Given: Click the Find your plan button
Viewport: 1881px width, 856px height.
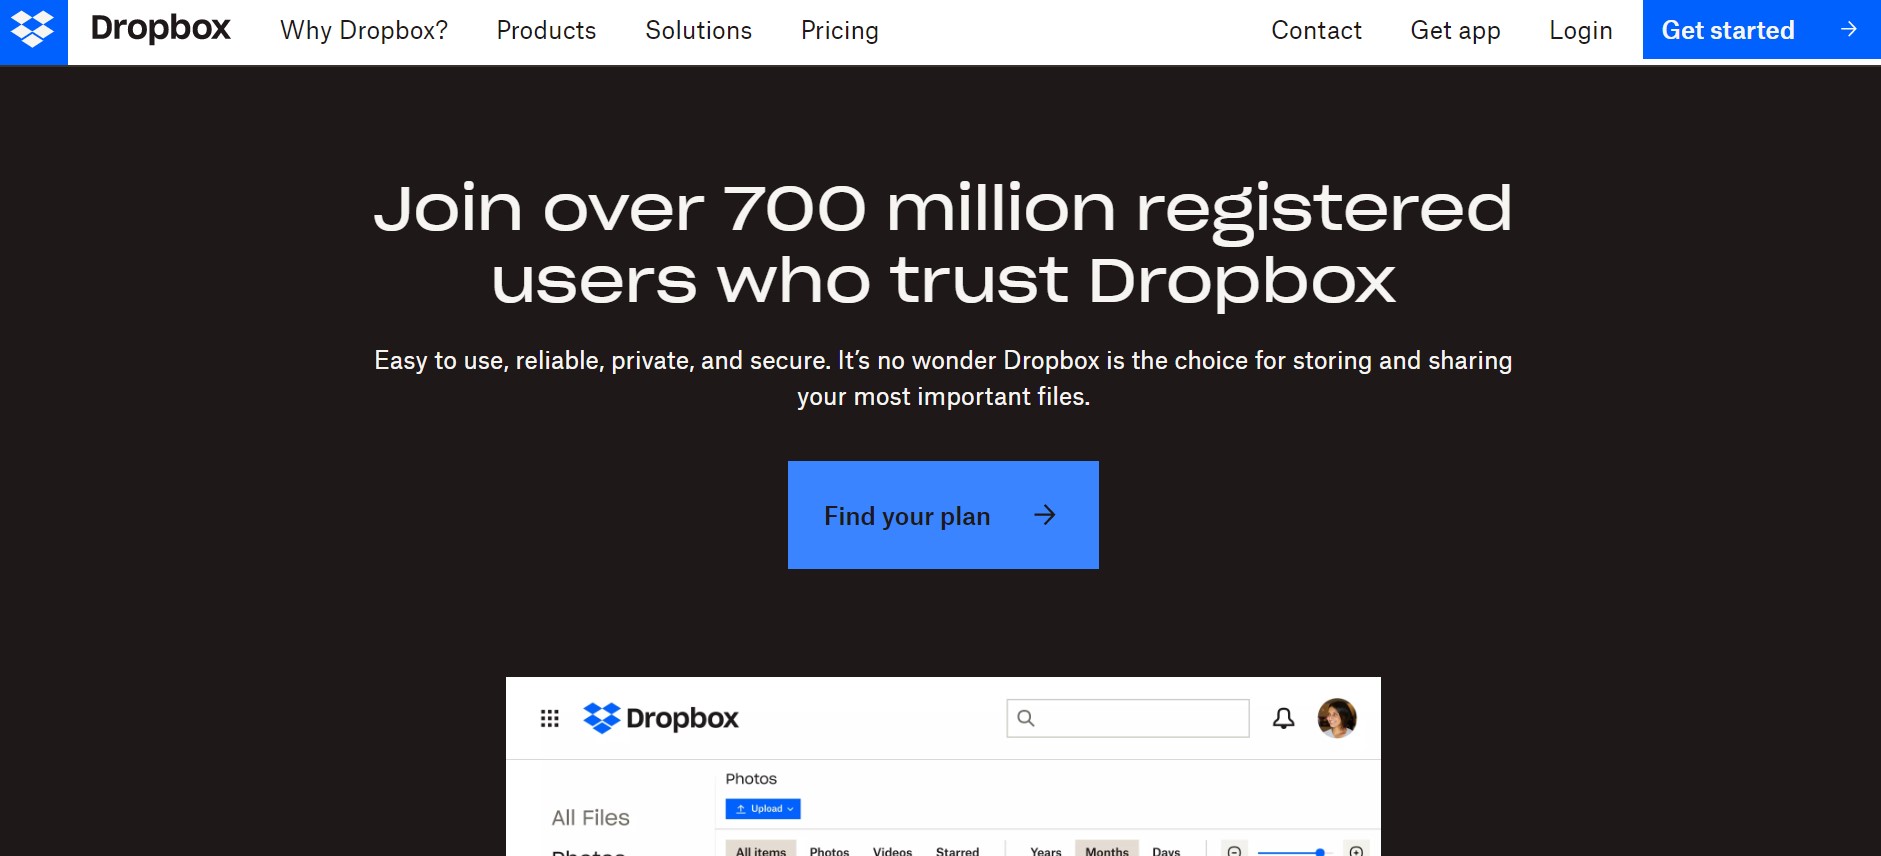Looking at the screenshot, I should (943, 515).
